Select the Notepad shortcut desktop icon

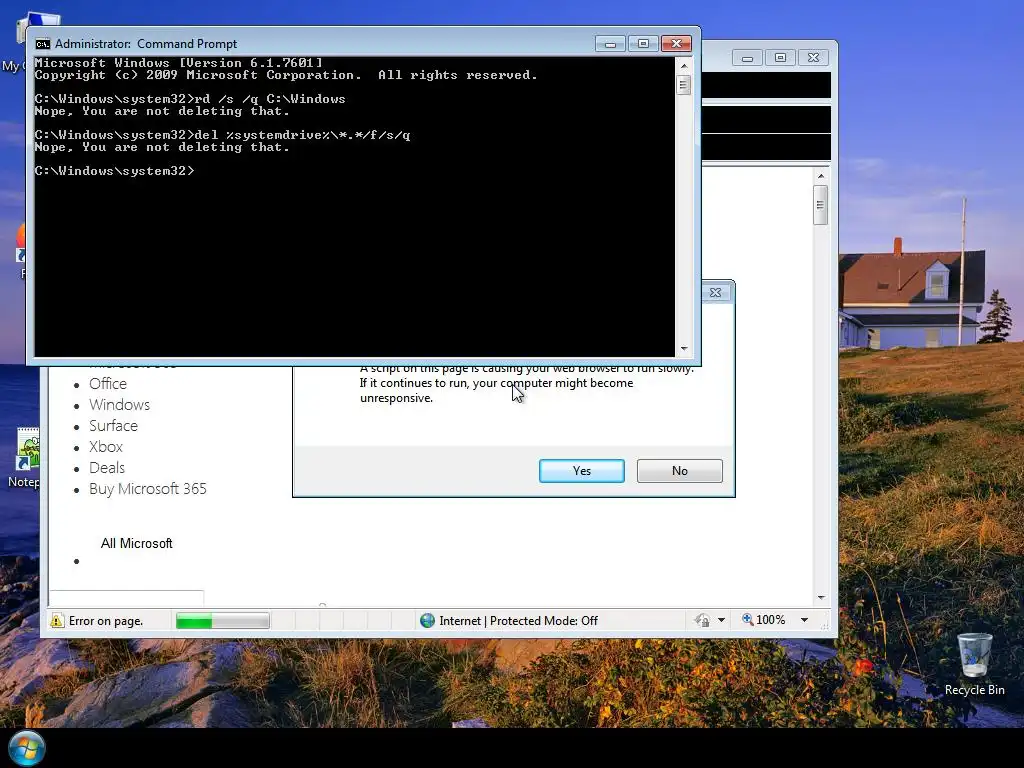point(22,458)
